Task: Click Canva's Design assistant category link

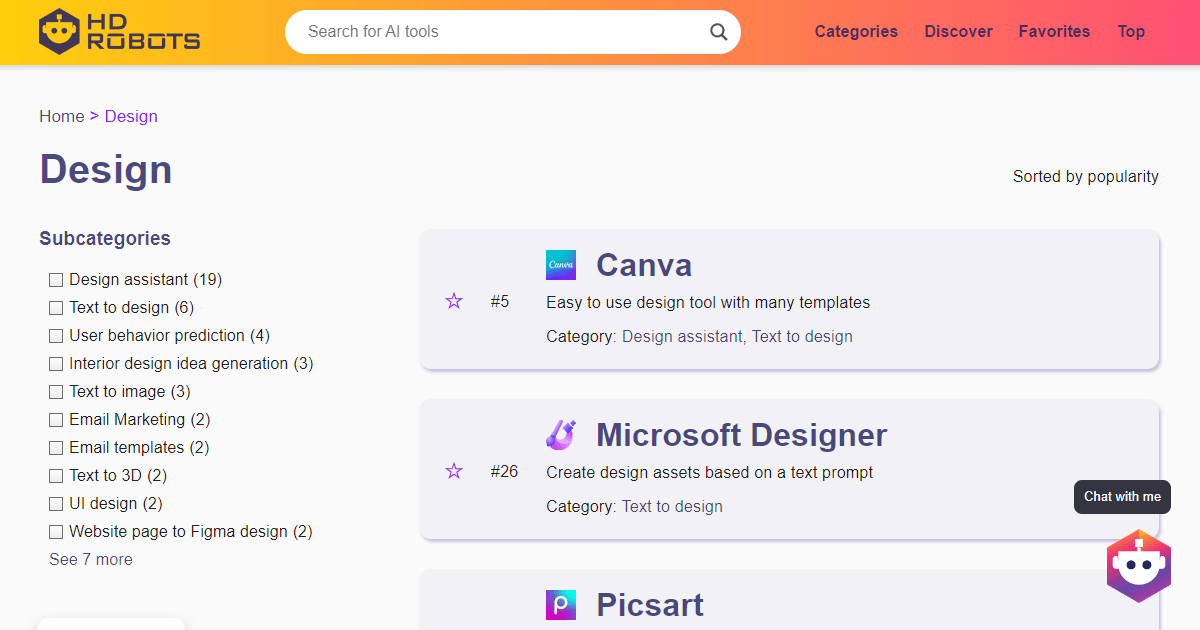Action: point(682,336)
